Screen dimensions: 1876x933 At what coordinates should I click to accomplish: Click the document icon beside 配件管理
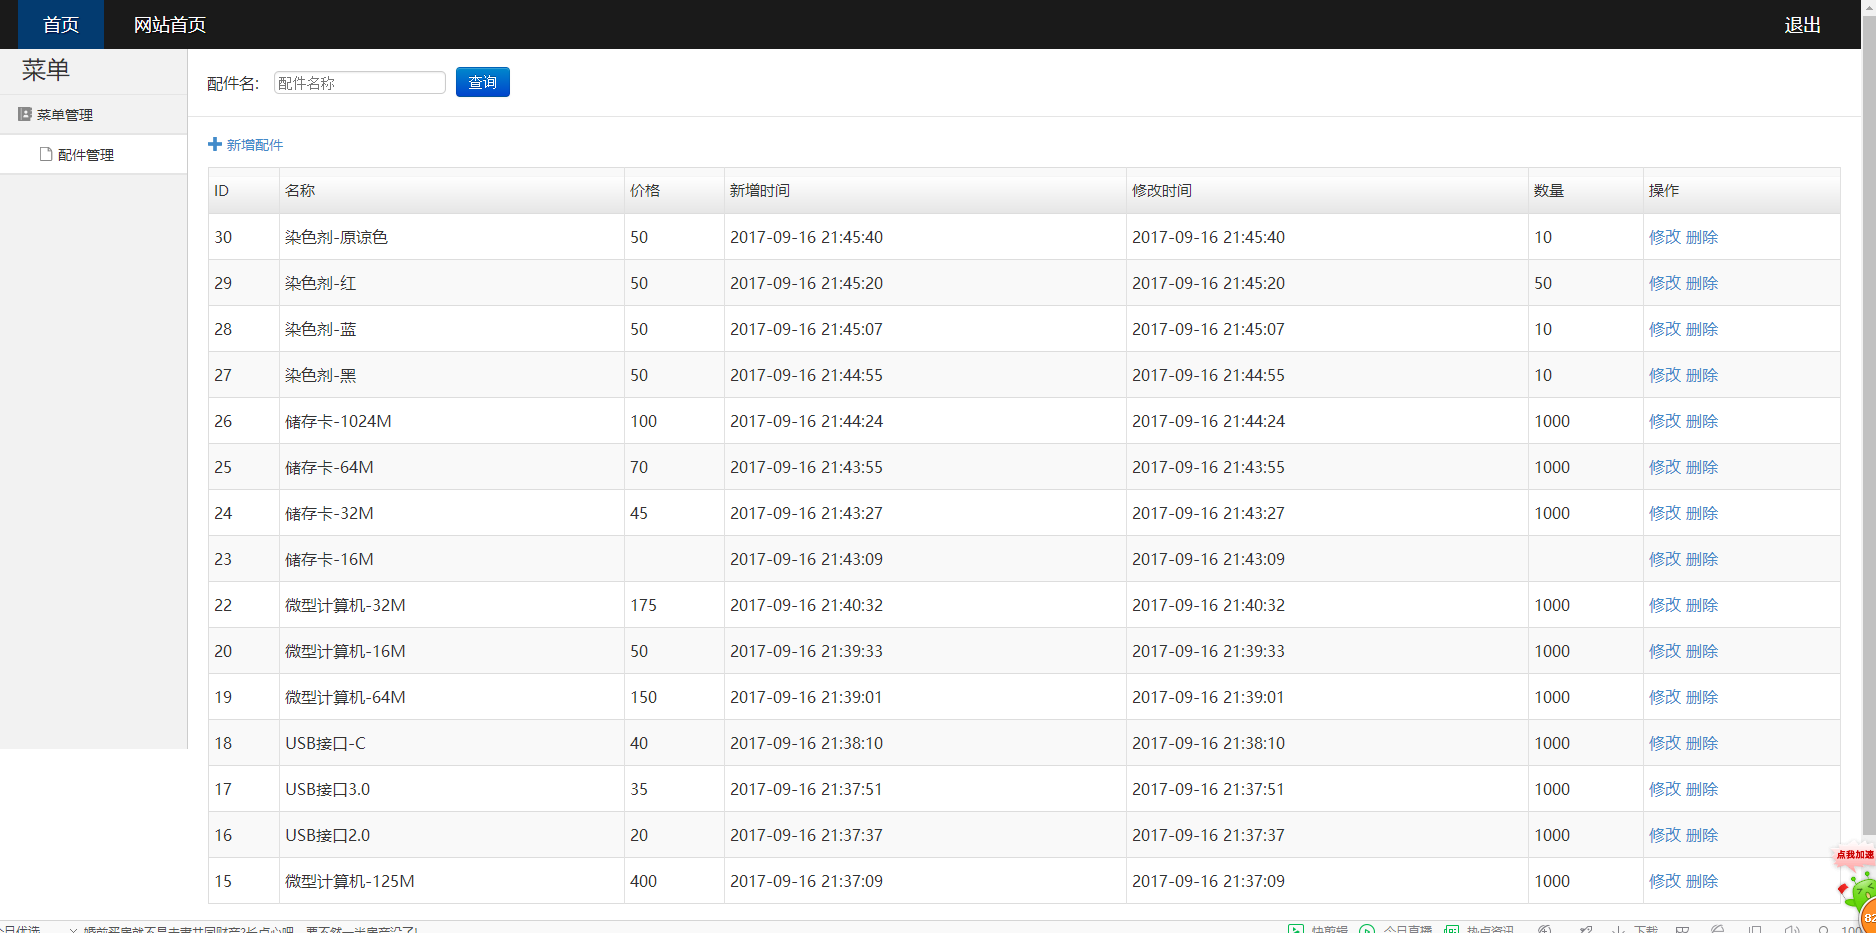click(x=46, y=154)
